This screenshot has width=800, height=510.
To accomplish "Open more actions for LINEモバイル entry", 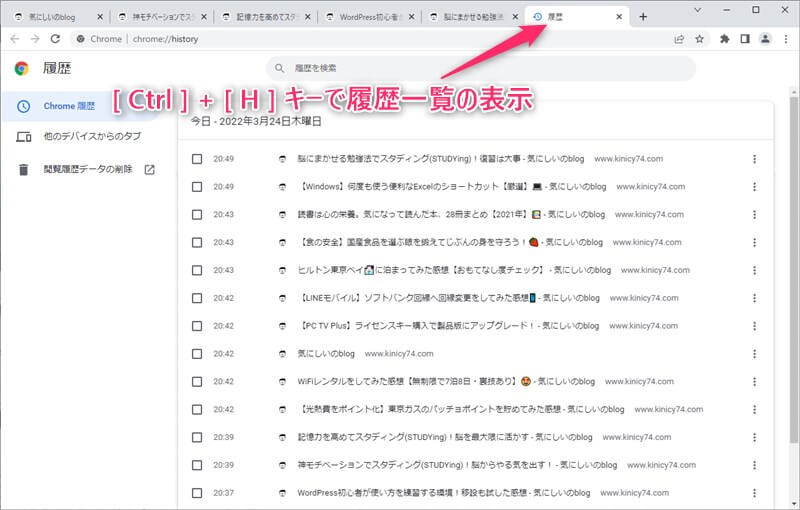I will (754, 298).
